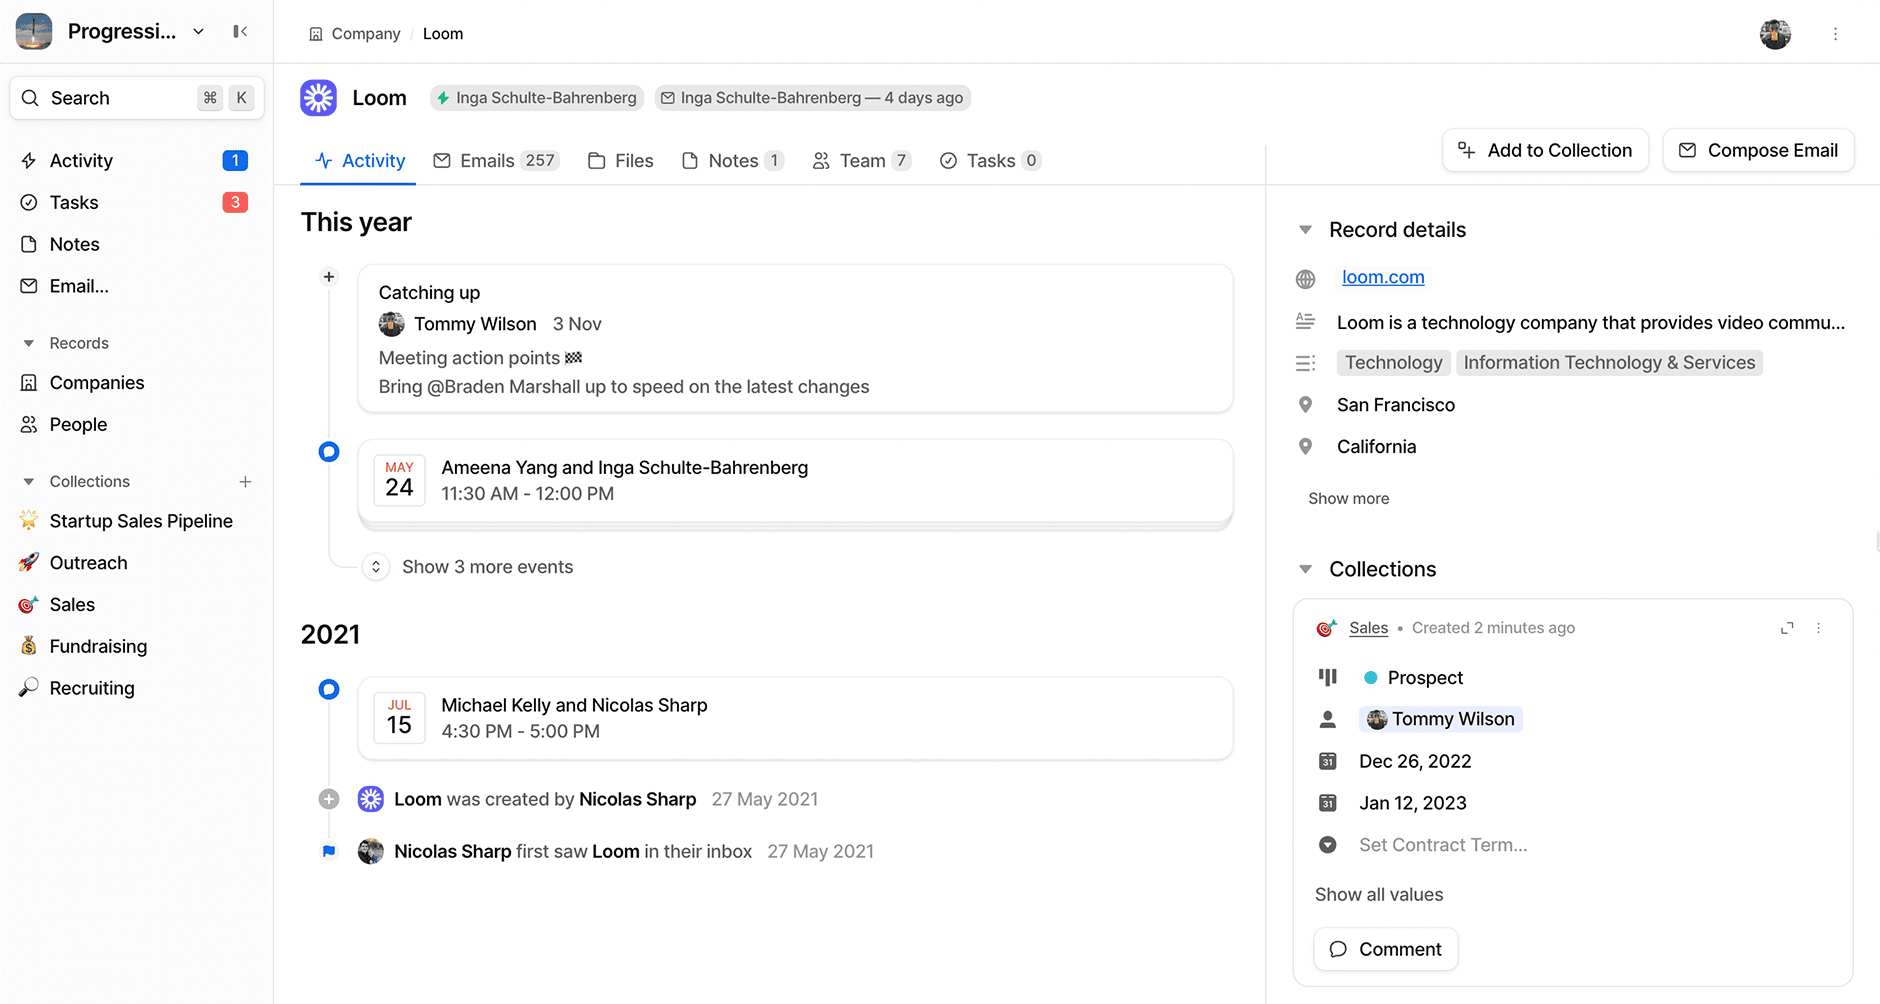Open the workspace switcher dropdown chevron
The height and width of the screenshot is (1004, 1880).
pos(199,32)
